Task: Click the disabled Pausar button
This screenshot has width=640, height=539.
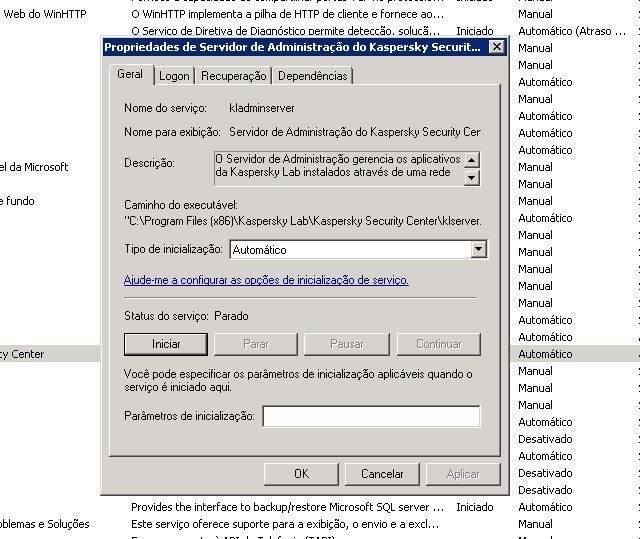Action: 347,344
